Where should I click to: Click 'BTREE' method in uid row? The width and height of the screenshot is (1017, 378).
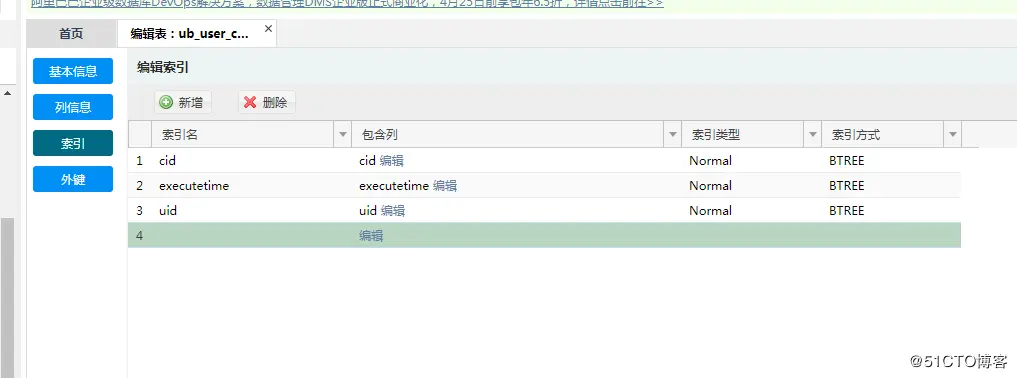846,211
